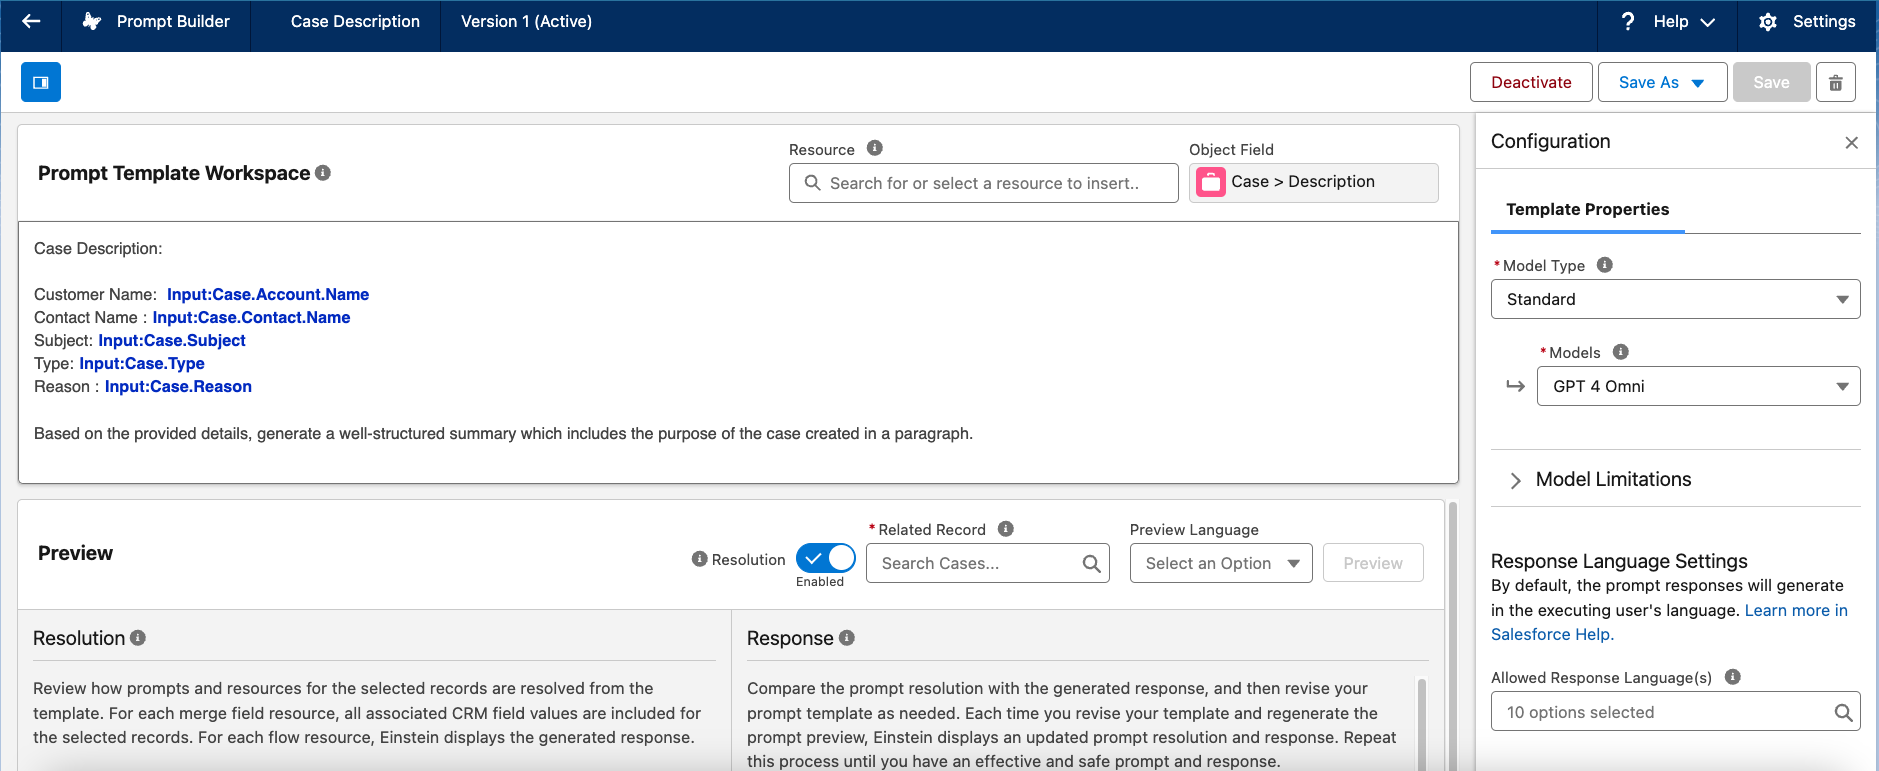Open the Save As dropdown
This screenshot has height=771, width=1879.
1662,82
